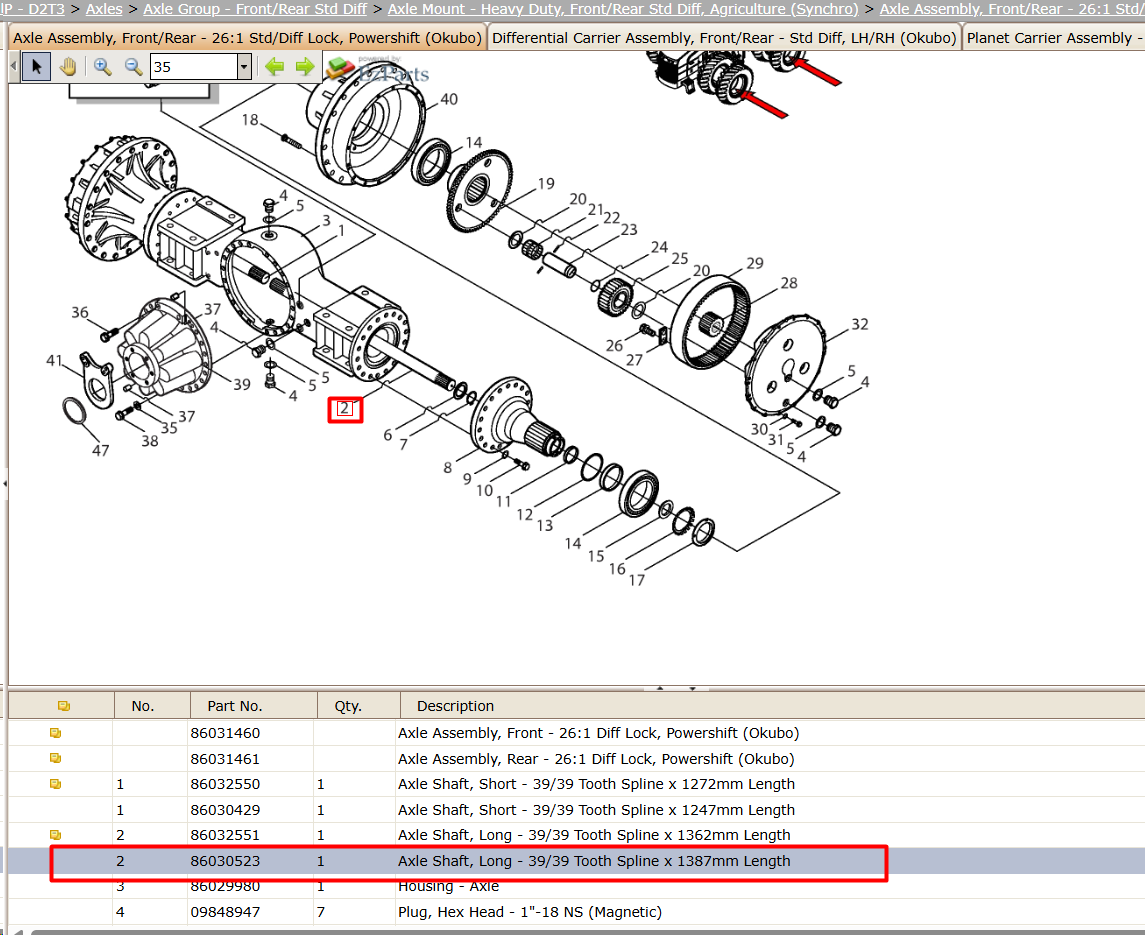Select the arrow pointer tool
The image size is (1145, 935).
(x=37, y=67)
